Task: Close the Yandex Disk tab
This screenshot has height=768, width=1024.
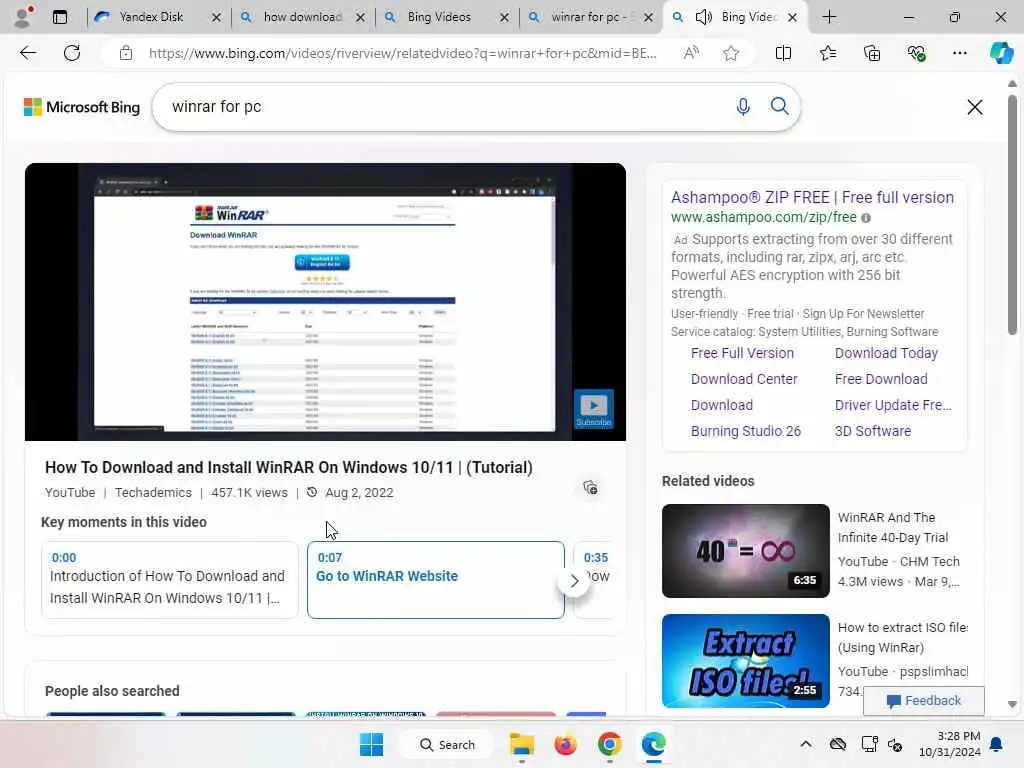Action: click(x=216, y=18)
